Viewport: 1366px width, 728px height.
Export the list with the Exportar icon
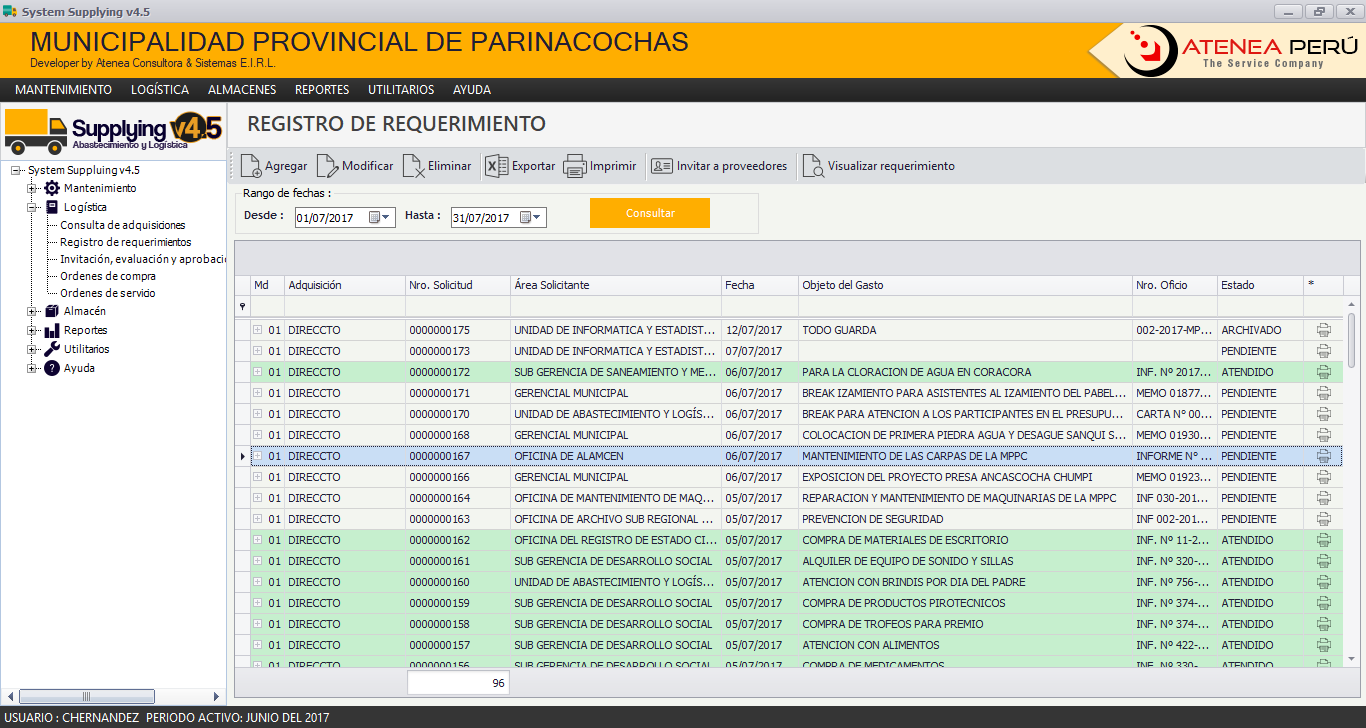click(497, 166)
